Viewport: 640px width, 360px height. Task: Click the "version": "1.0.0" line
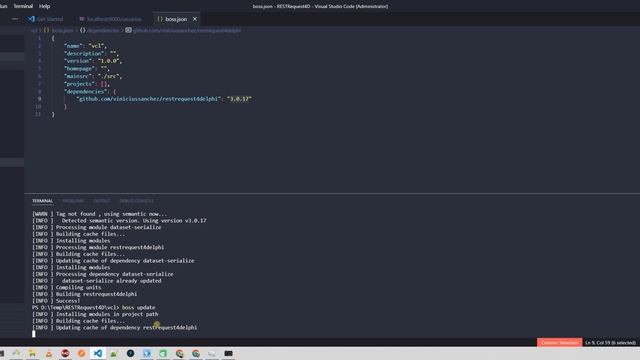click(x=93, y=61)
